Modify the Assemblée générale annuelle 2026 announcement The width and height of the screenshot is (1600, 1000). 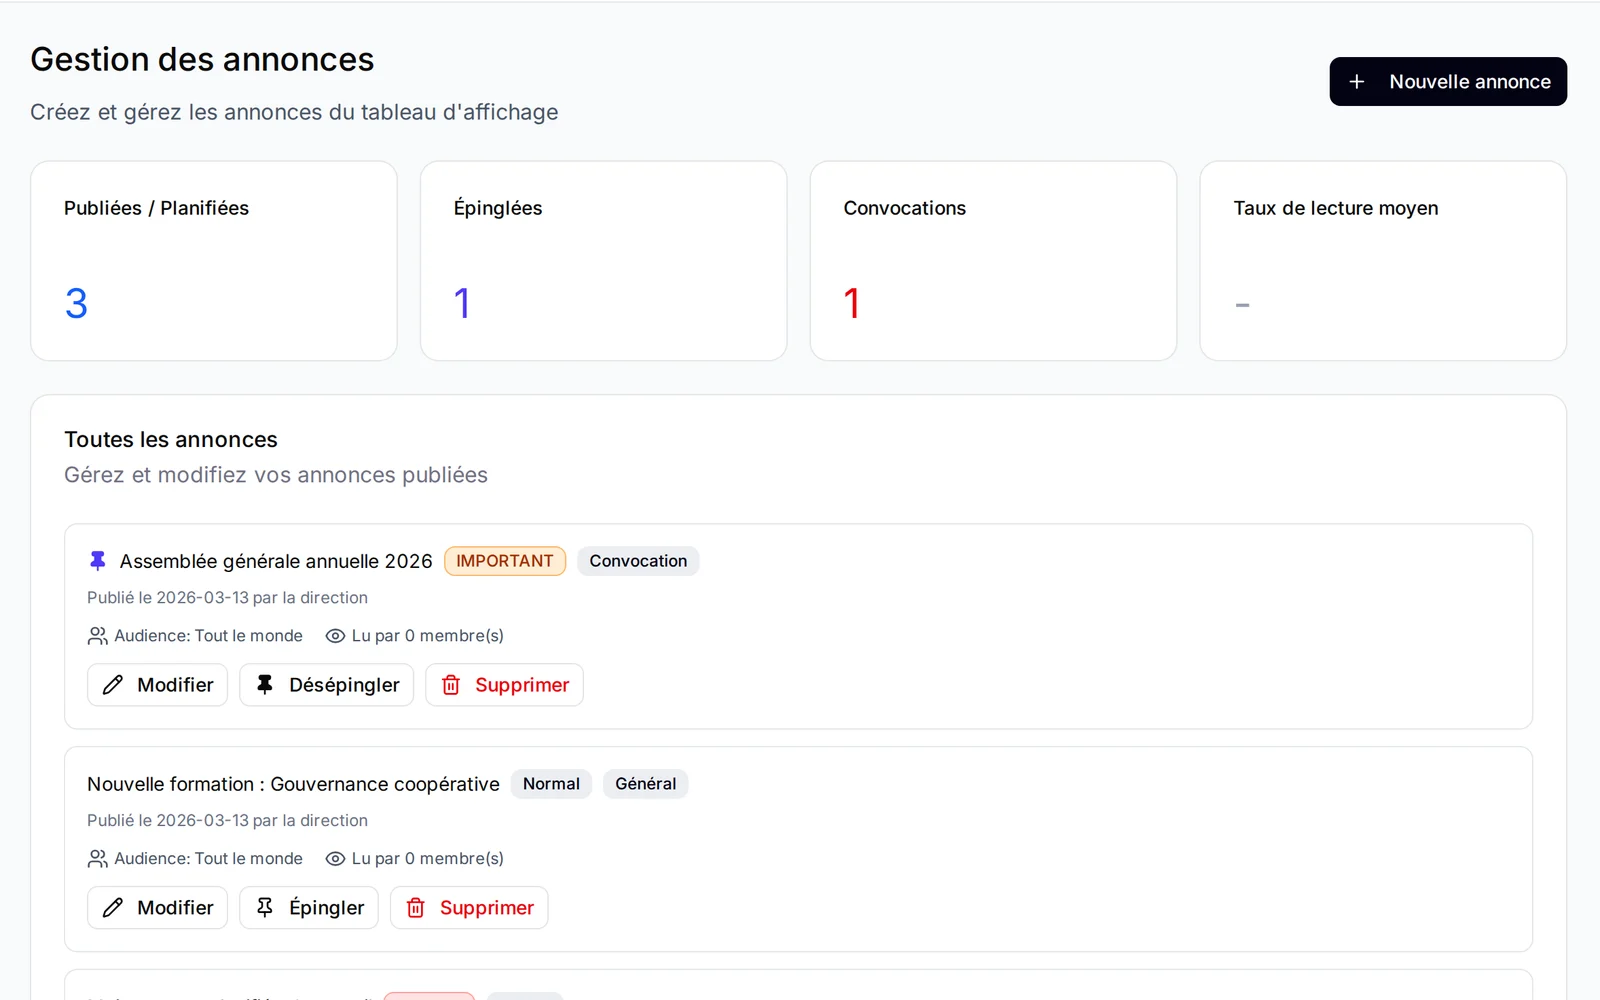pos(157,685)
